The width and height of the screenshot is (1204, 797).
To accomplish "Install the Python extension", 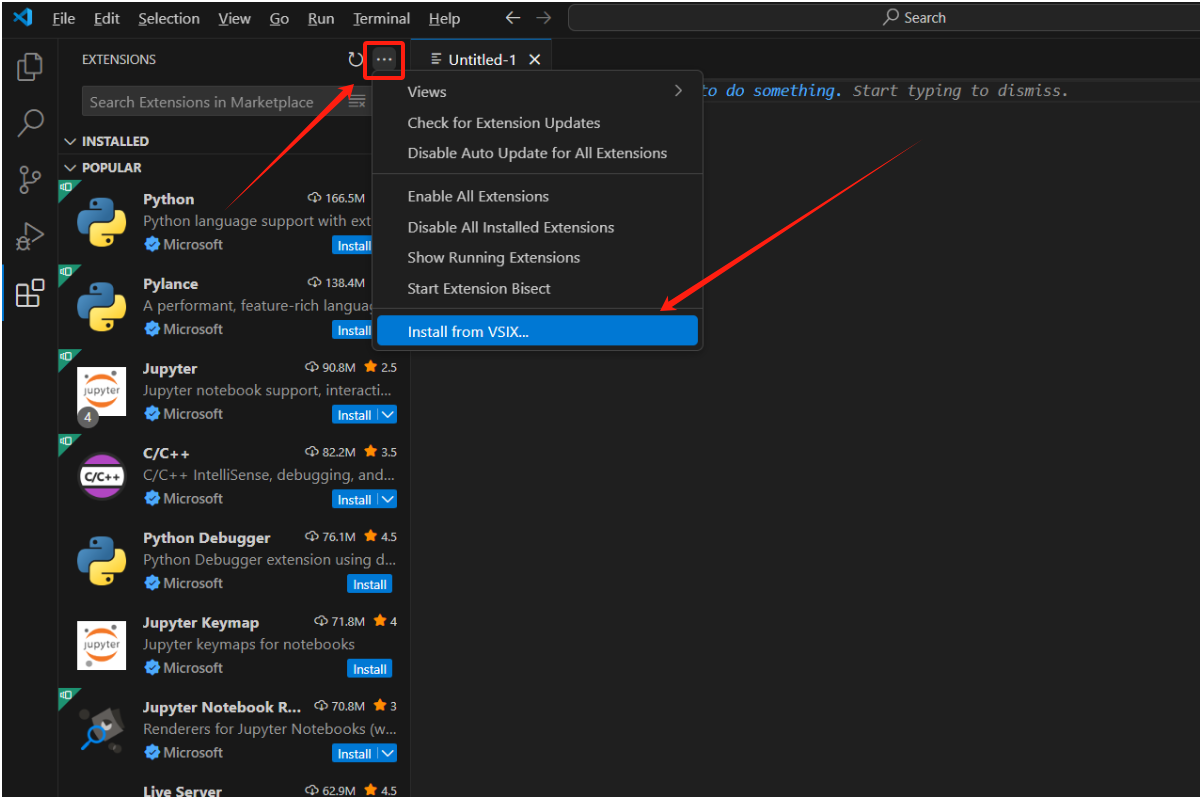I will 353,246.
